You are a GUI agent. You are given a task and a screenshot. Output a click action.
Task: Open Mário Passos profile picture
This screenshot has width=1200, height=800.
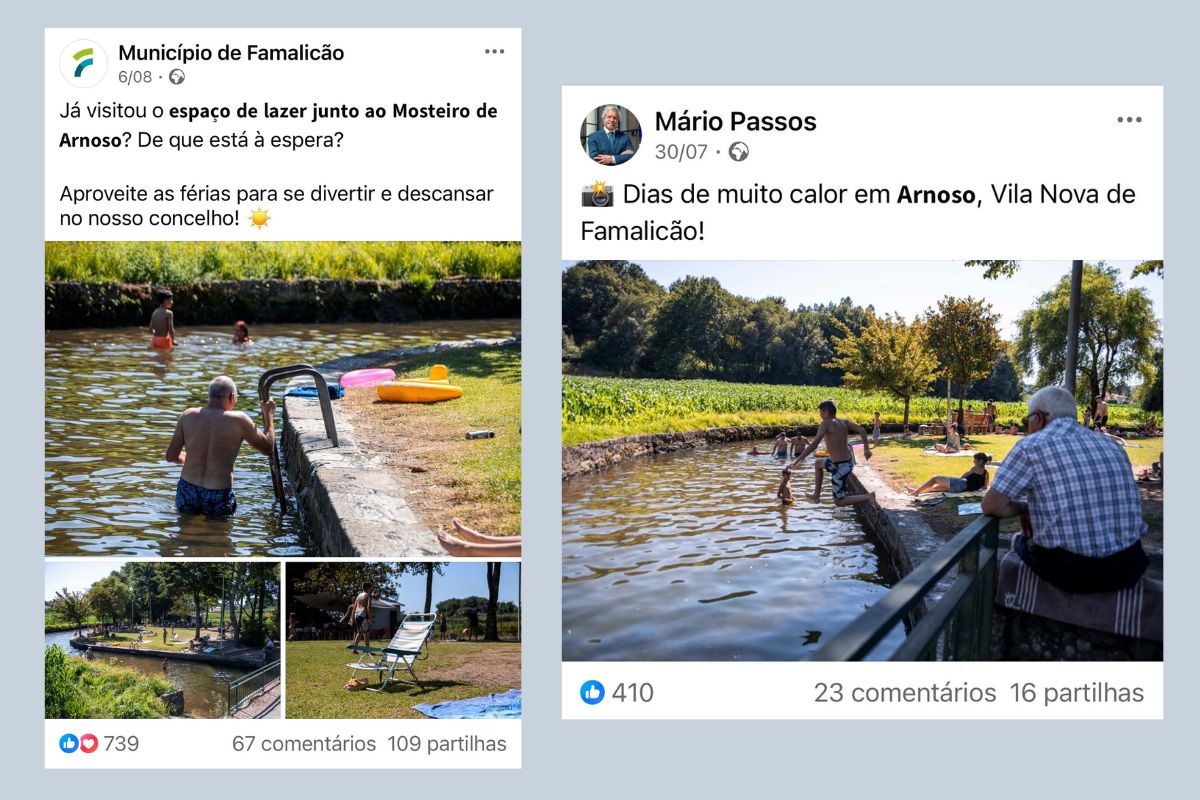611,135
